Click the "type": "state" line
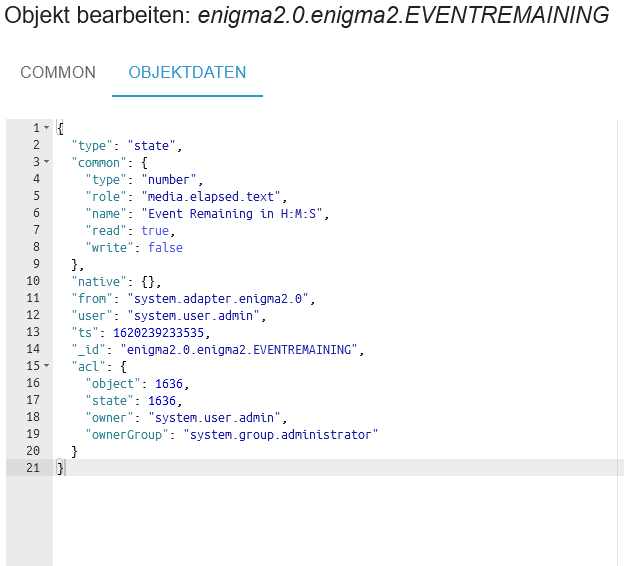This screenshot has width=624, height=566. (127, 146)
